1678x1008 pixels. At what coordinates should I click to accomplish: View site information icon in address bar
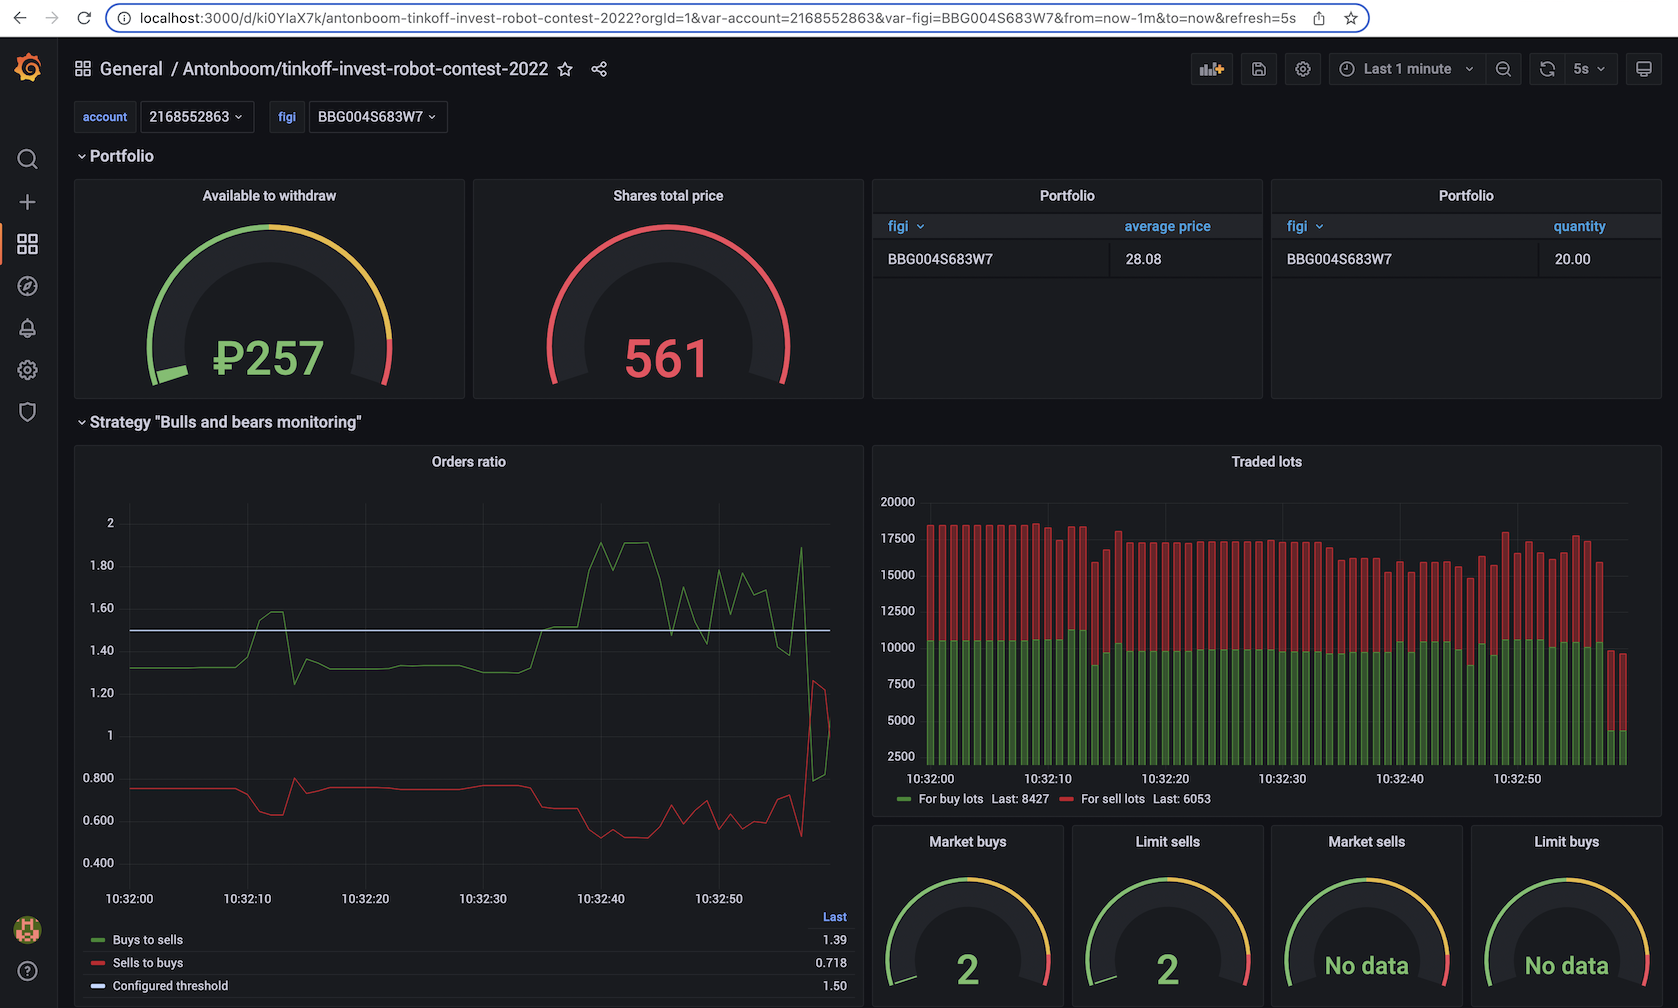click(123, 18)
